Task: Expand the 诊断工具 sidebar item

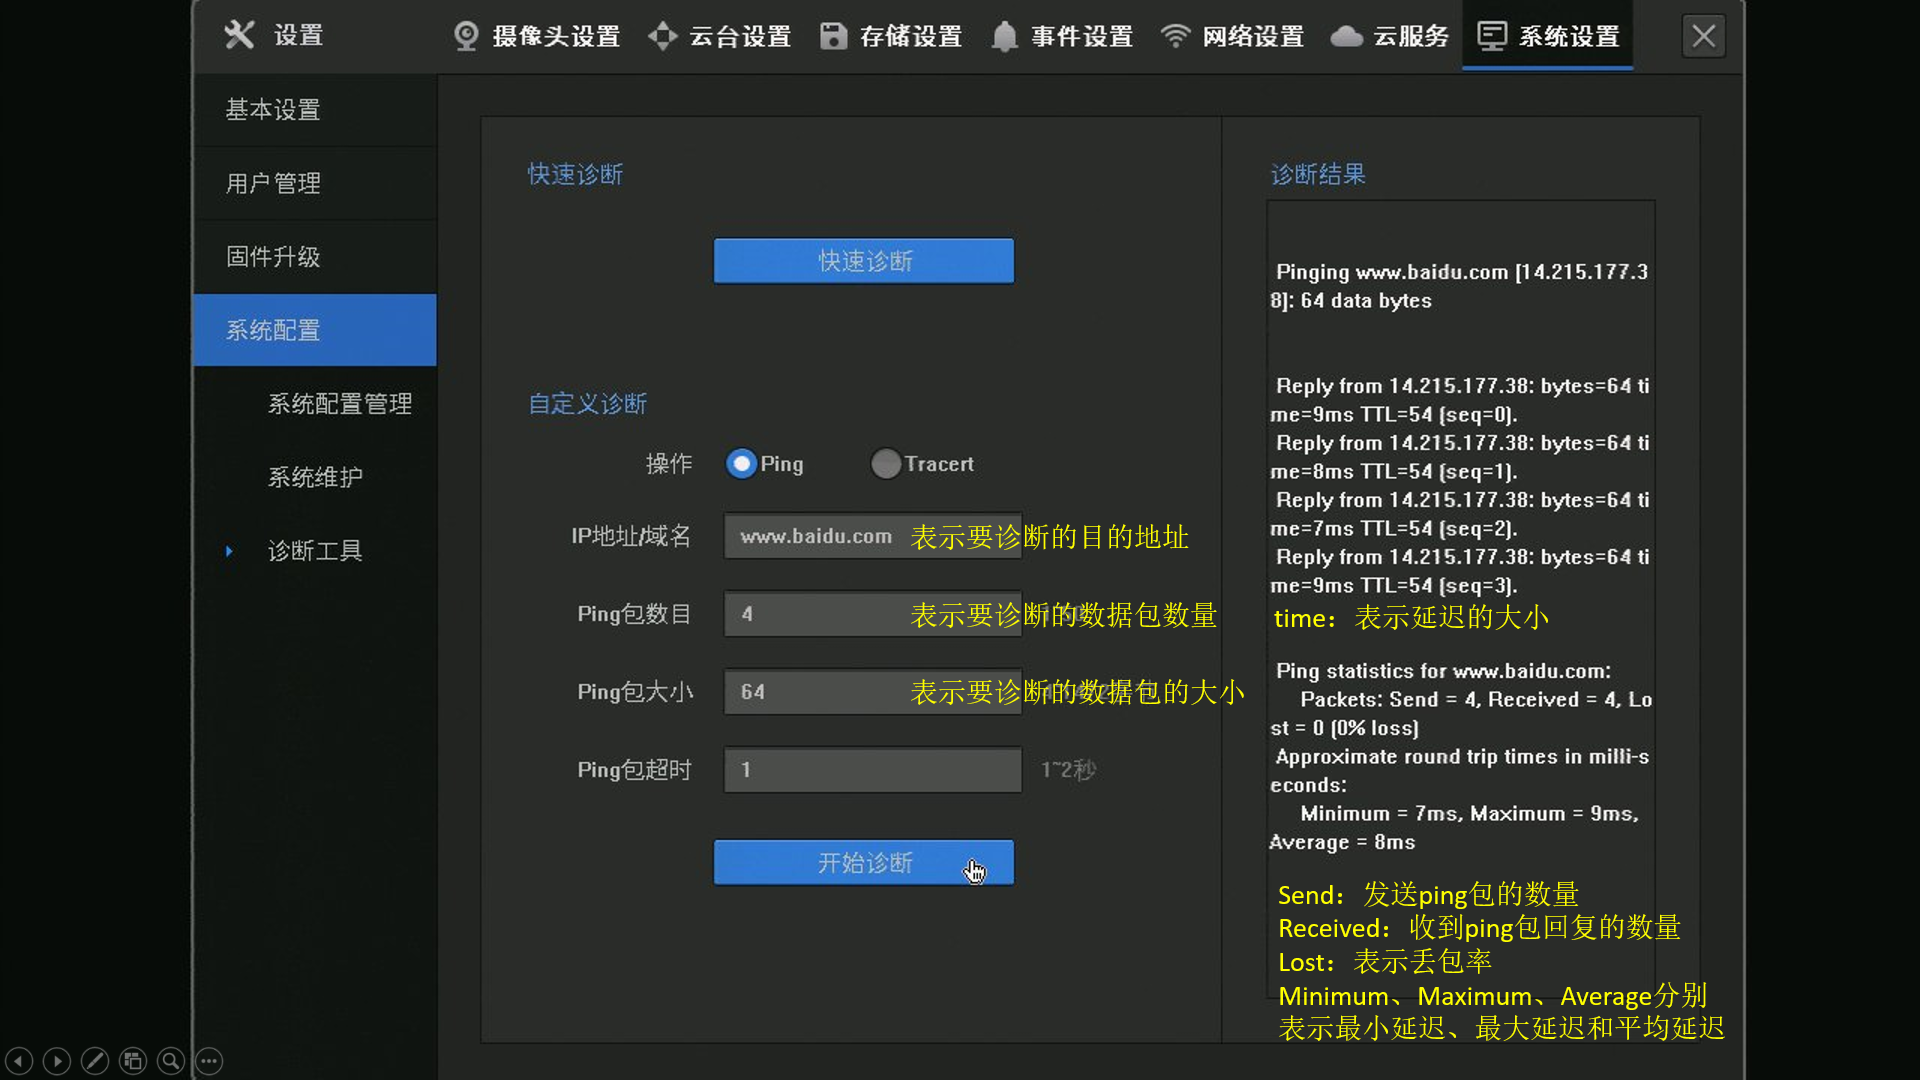Action: (x=314, y=551)
